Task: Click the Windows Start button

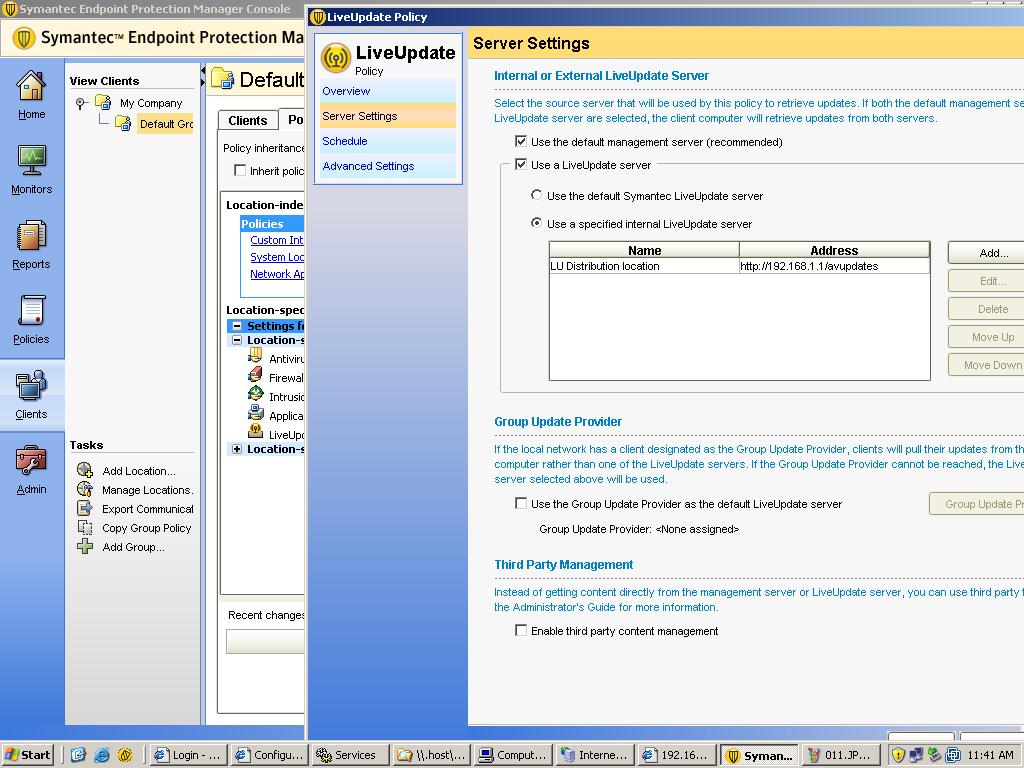Action: tap(28, 755)
